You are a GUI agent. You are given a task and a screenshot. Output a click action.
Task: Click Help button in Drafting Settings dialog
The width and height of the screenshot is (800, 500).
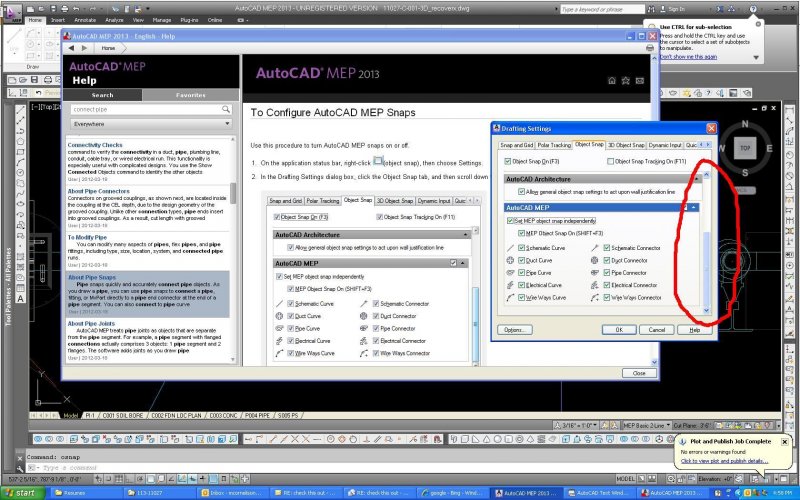tap(694, 330)
